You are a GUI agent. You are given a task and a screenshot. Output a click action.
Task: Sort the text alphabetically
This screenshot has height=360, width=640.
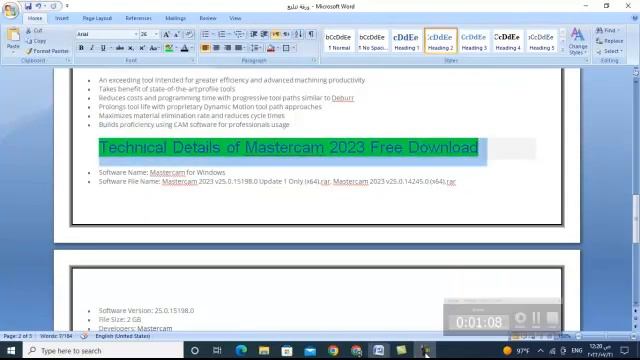point(299,34)
